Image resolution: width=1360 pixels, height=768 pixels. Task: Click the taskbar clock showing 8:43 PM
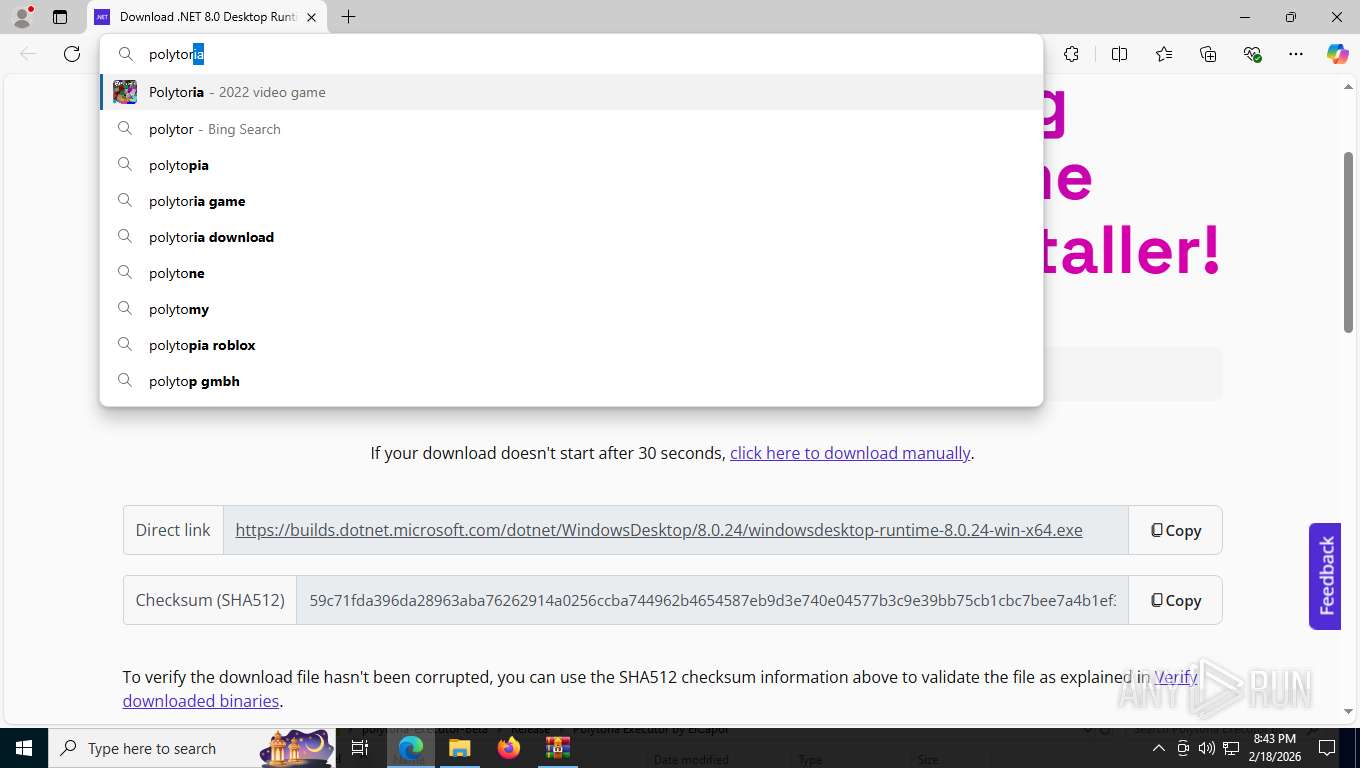click(x=1274, y=748)
